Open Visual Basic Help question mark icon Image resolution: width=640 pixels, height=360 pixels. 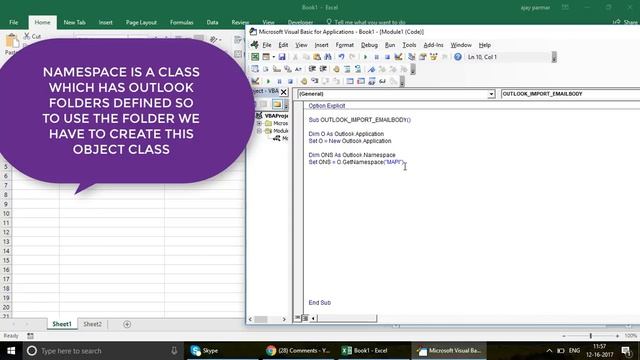coord(458,57)
